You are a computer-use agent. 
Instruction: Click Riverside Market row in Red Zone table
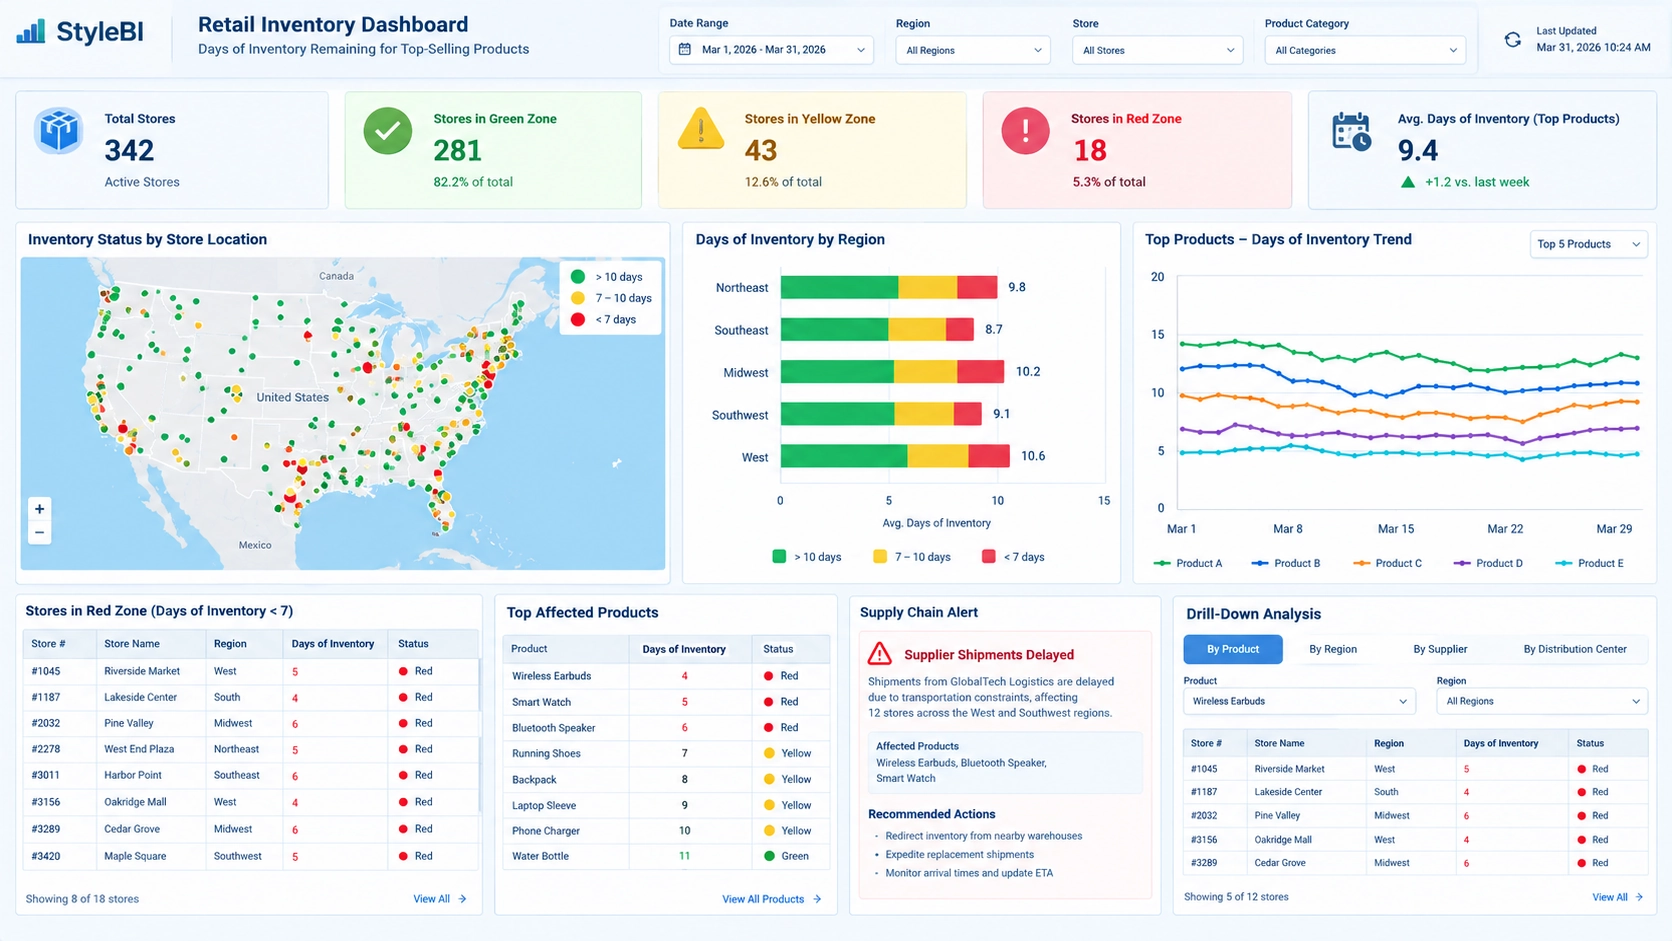[x=250, y=671]
